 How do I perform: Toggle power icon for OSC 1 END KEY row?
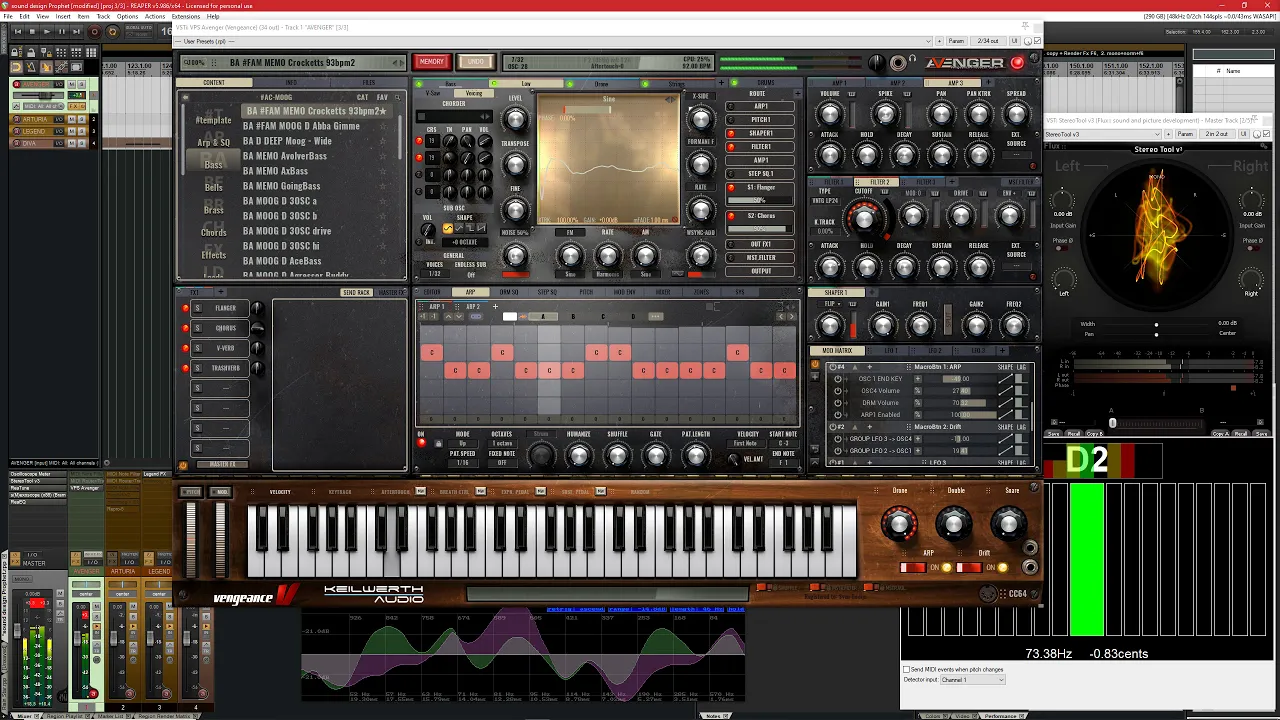pyautogui.click(x=837, y=379)
